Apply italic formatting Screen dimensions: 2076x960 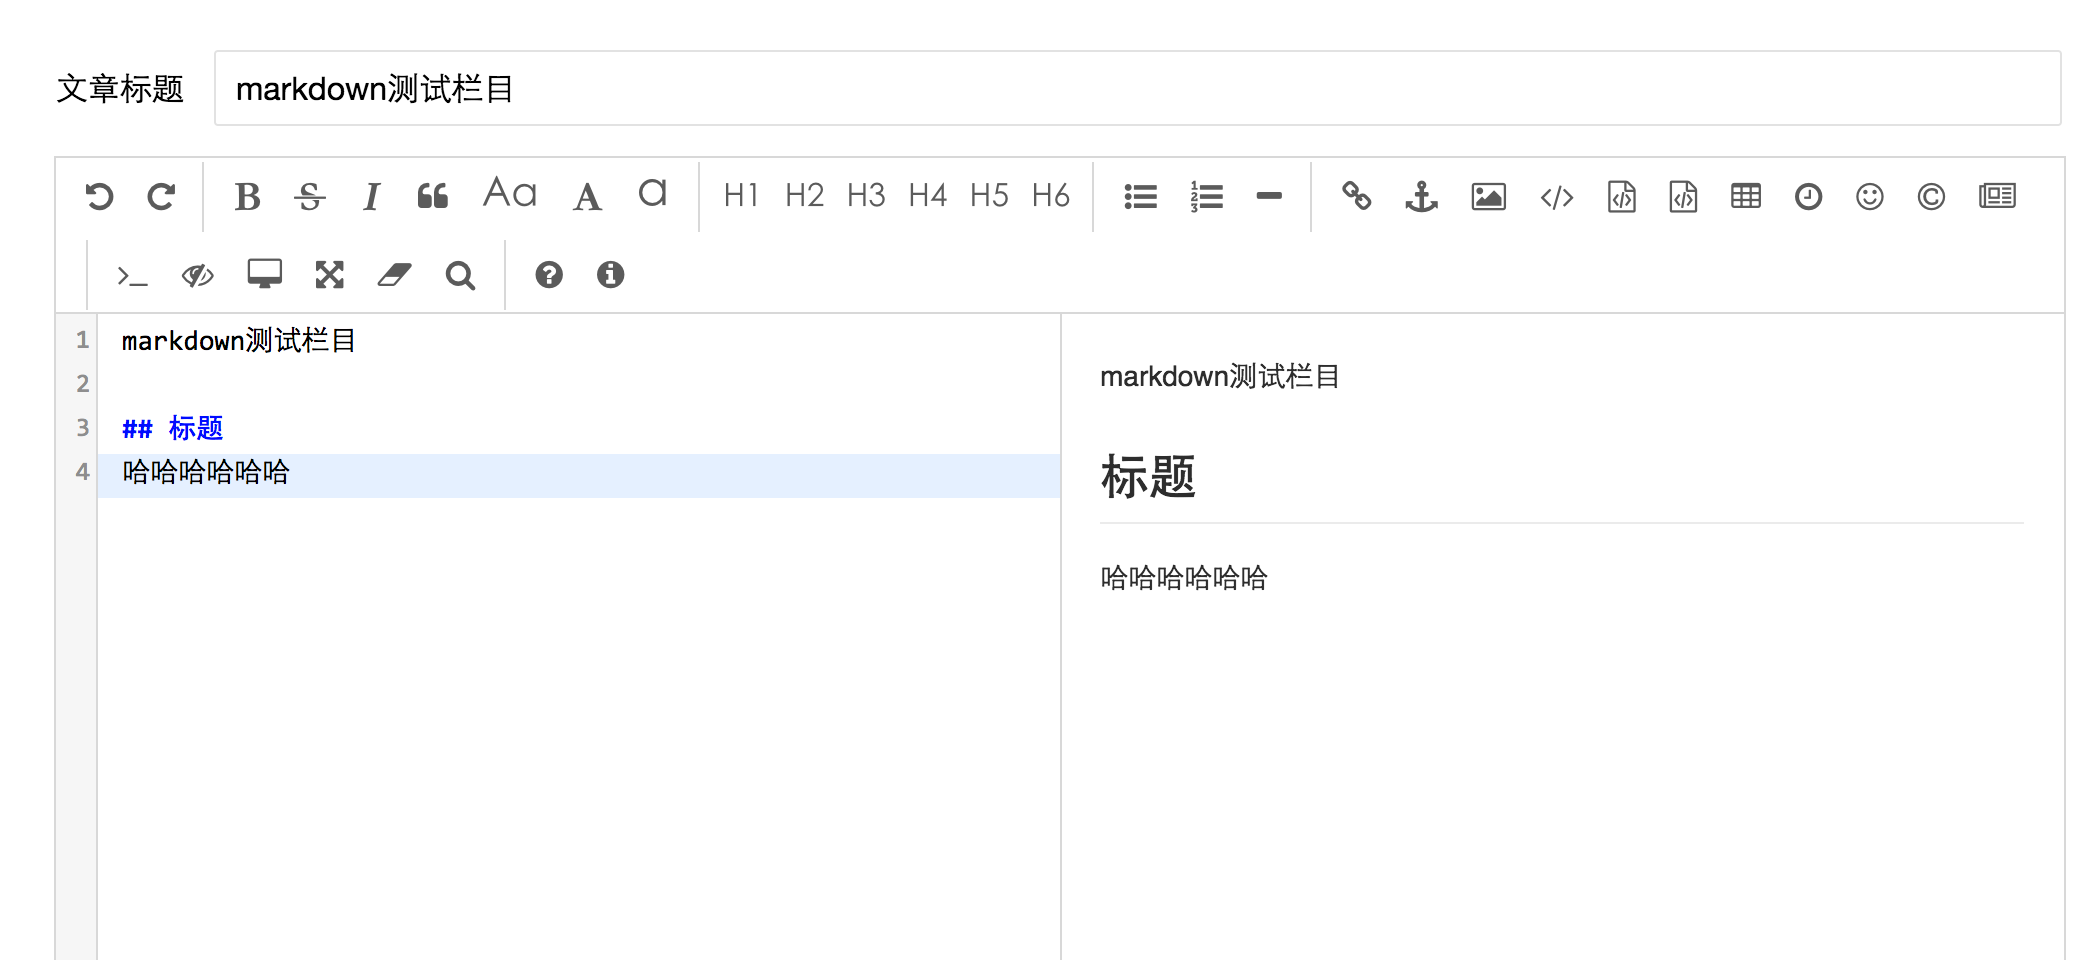[371, 196]
